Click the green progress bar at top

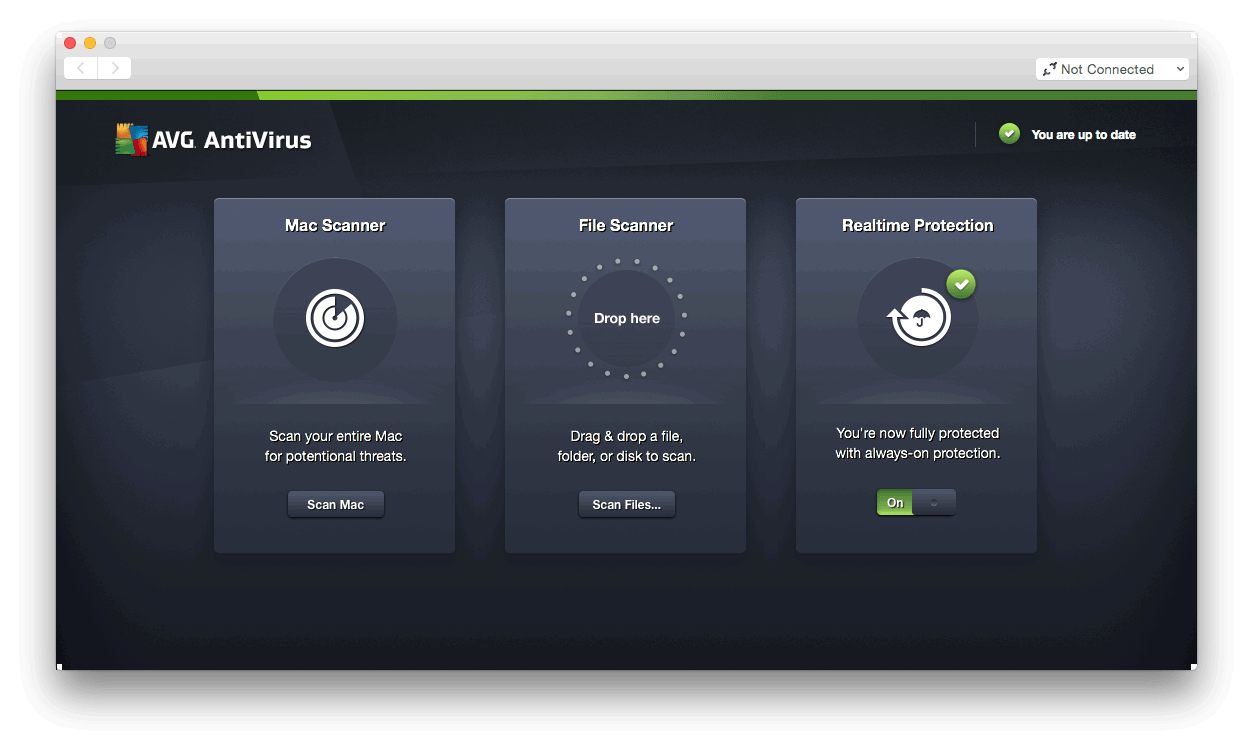click(x=626, y=95)
